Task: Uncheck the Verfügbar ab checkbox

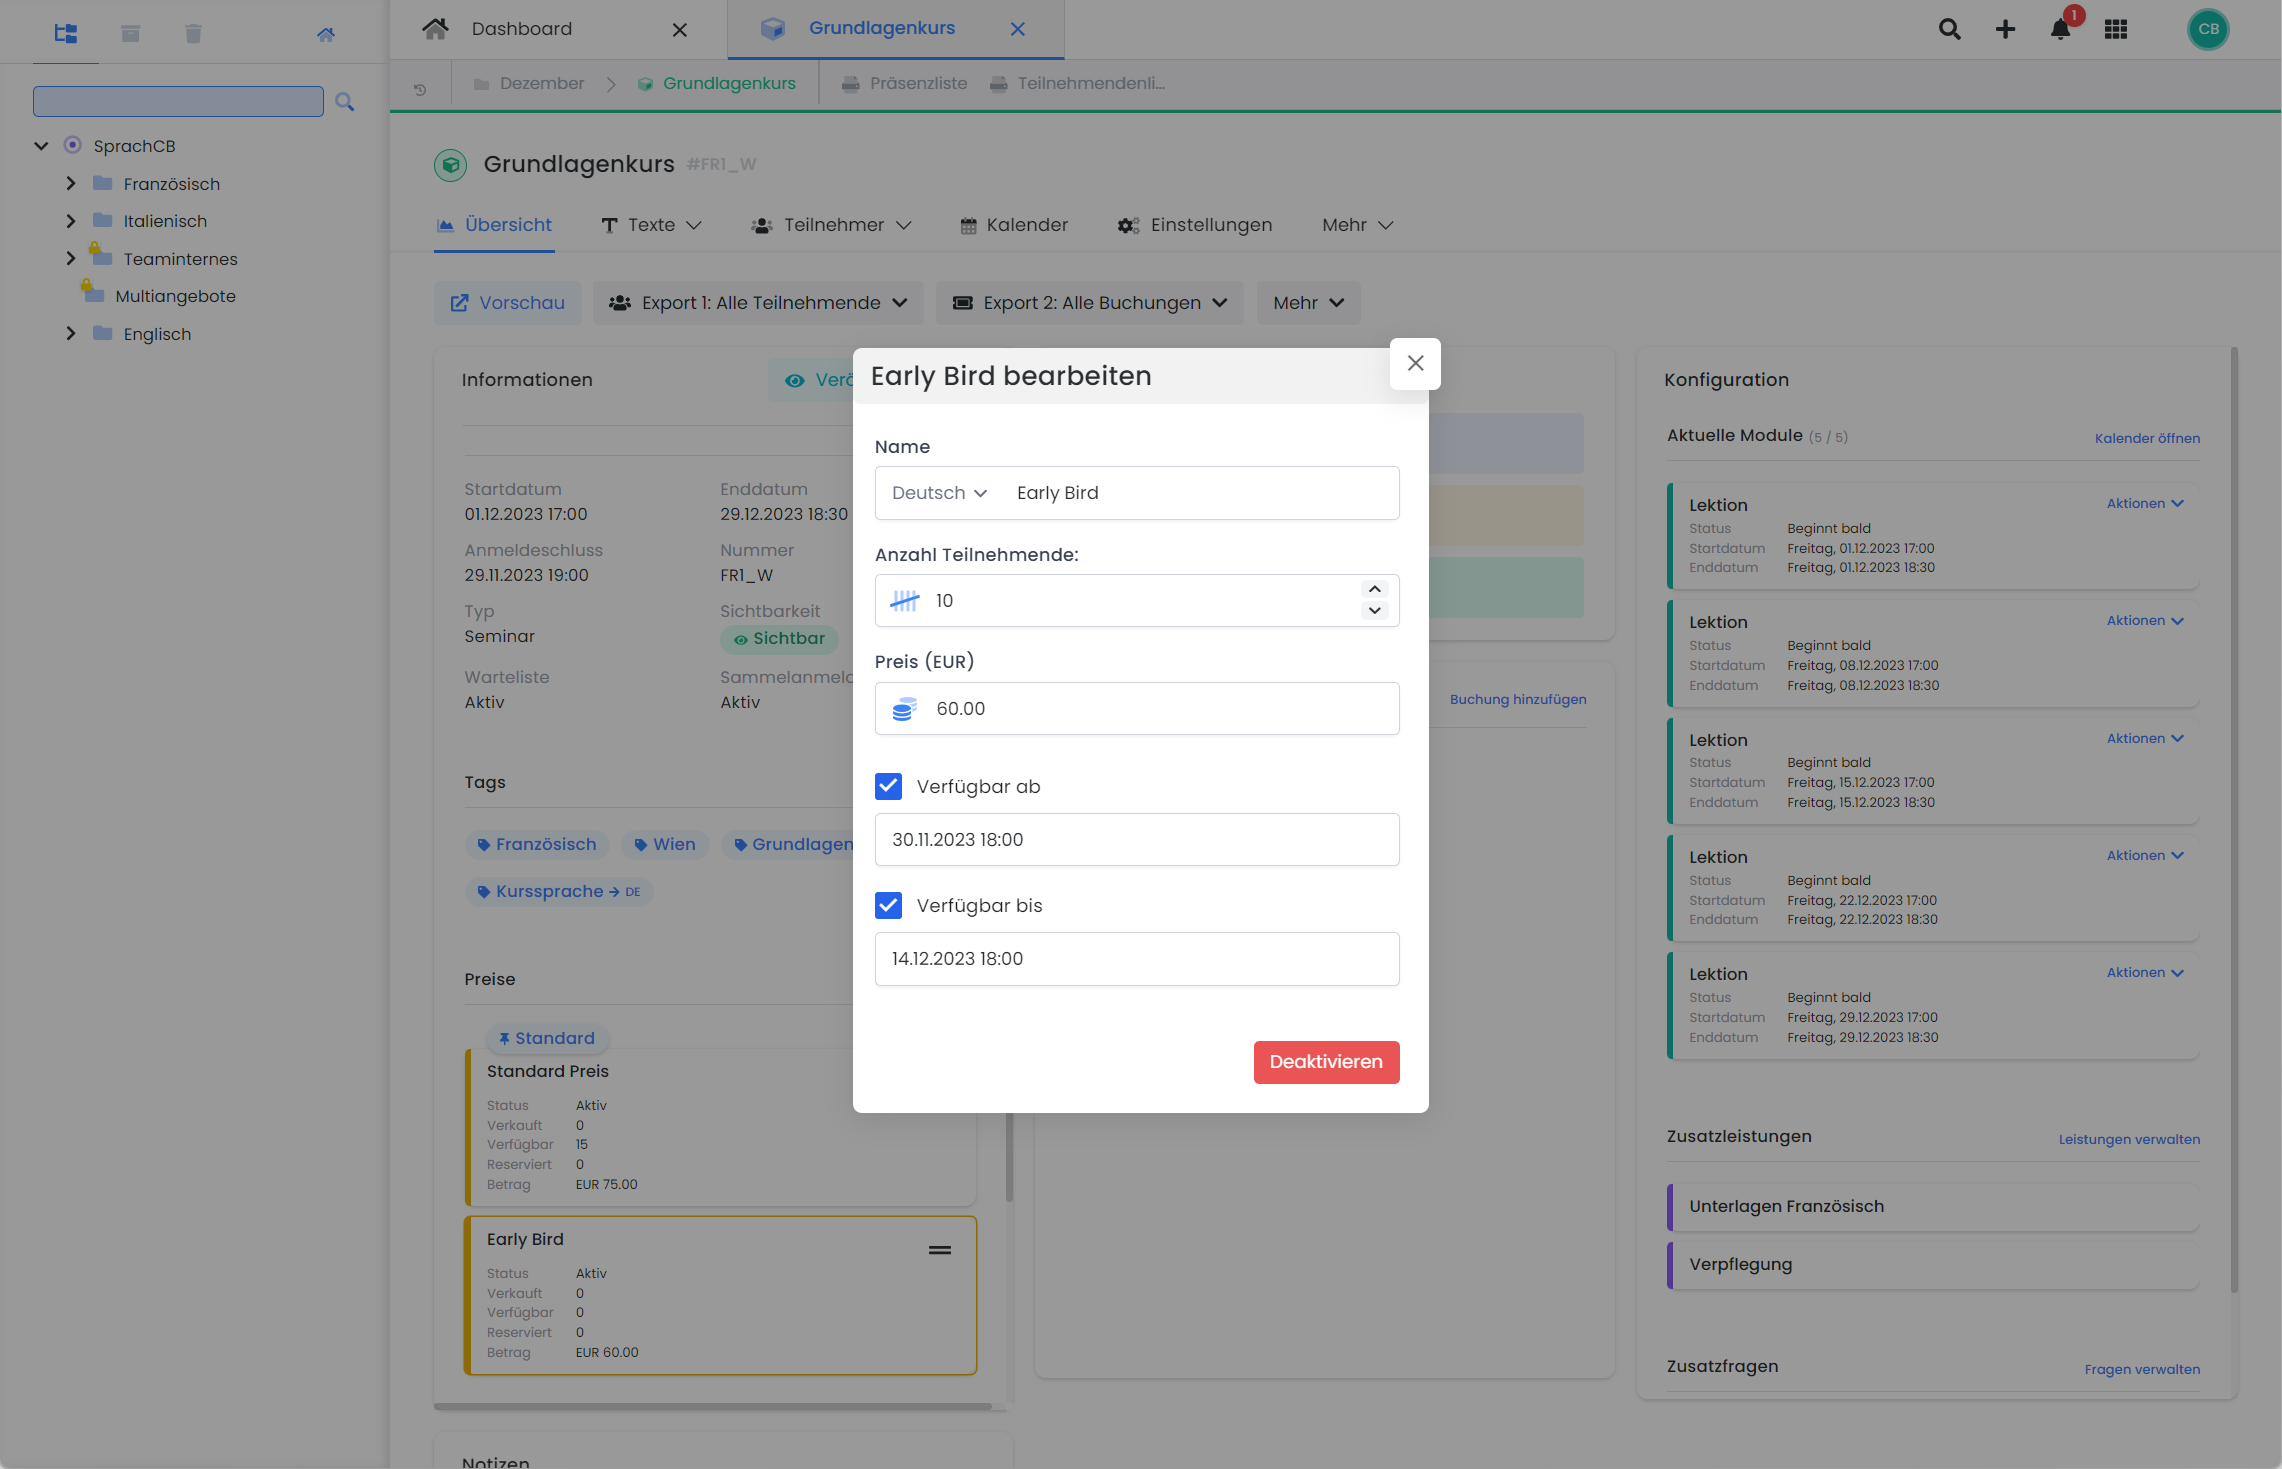Action: 888,786
